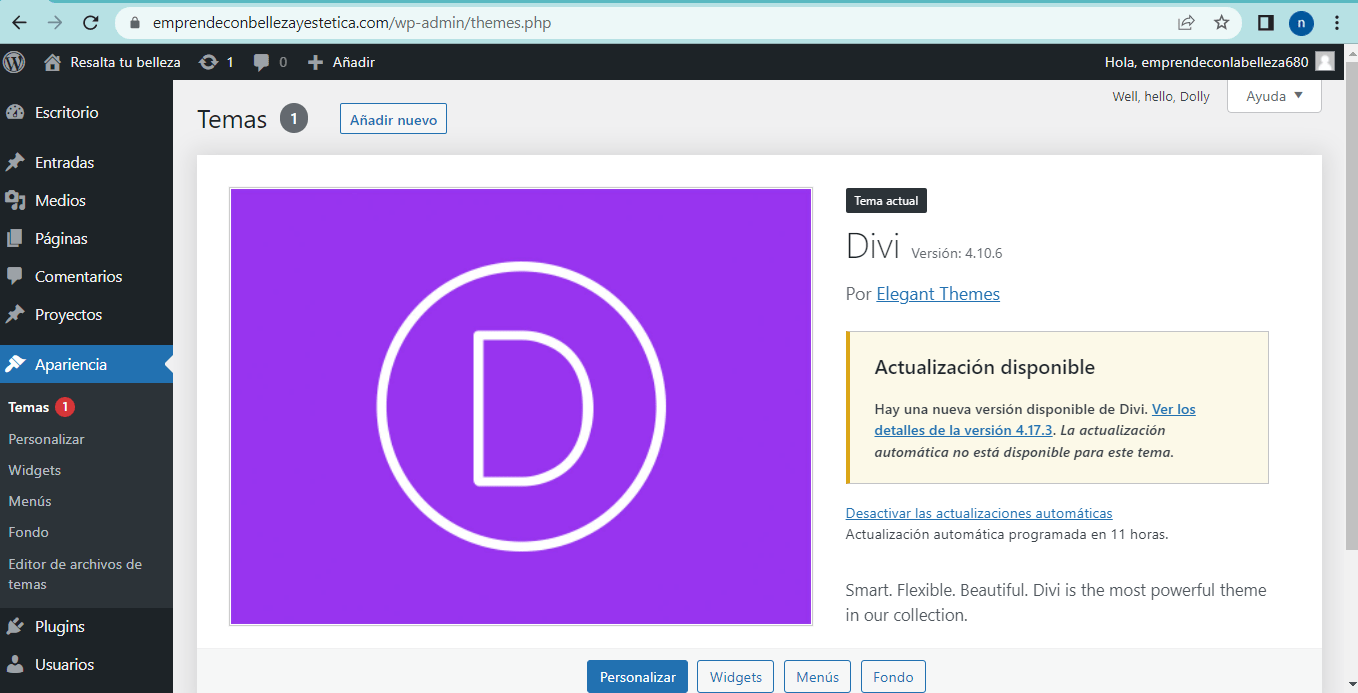
Task: Click the 'Versión: 4.10.6' text
Action: coord(956,253)
